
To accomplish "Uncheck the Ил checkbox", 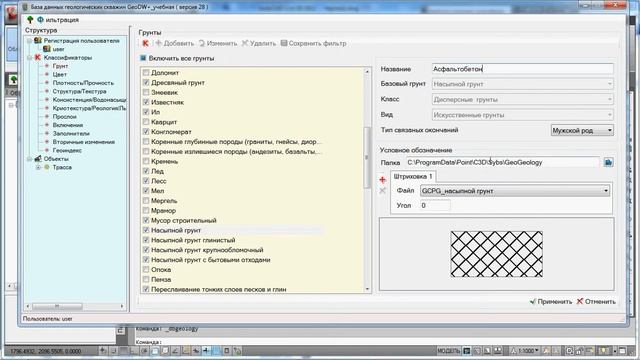I will (146, 112).
